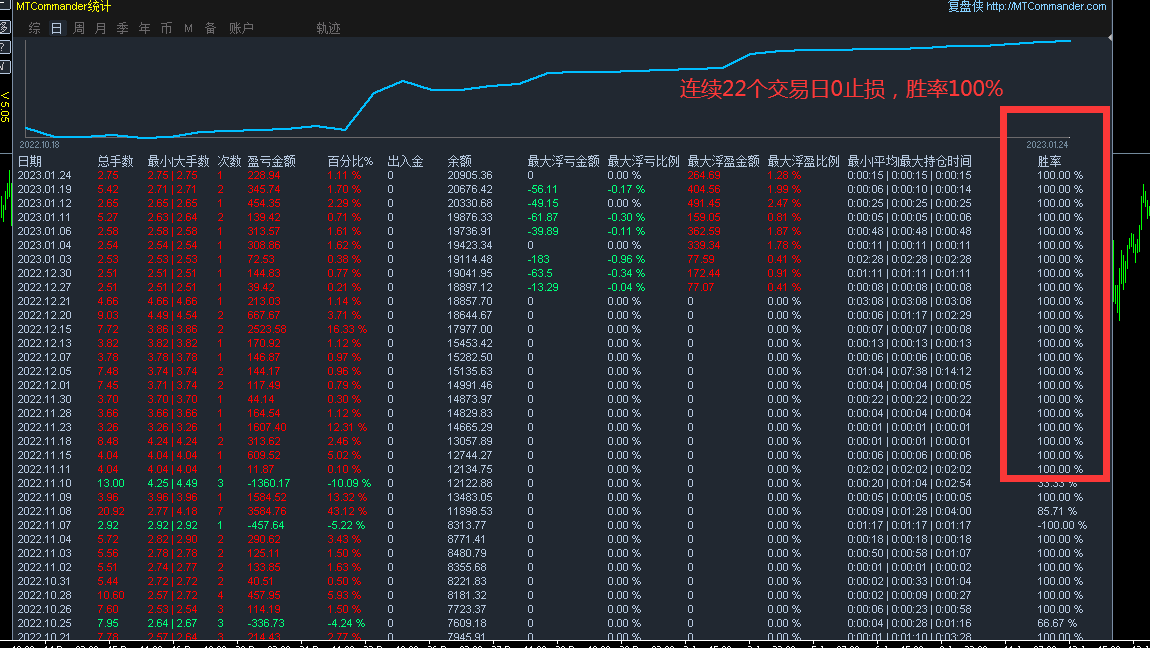Click loss -336.73 in 2022.10.25 row
1150x648 pixels.
coord(265,623)
